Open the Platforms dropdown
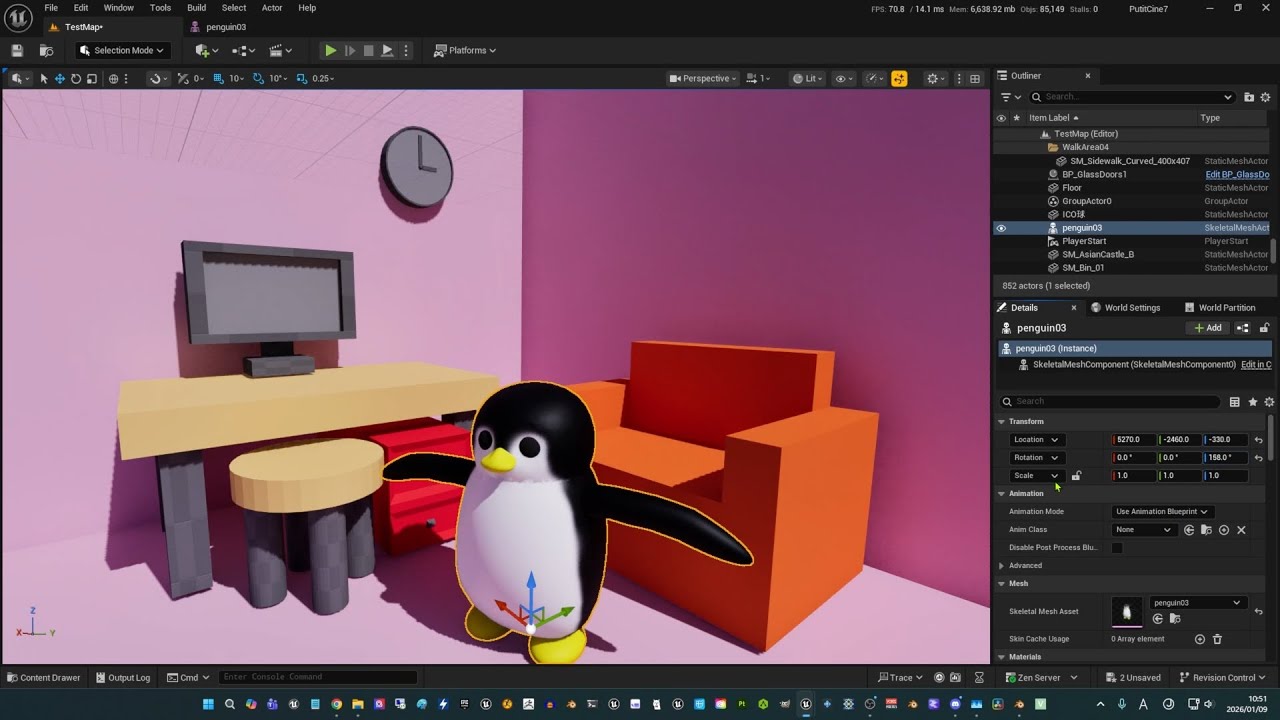1280x720 pixels. coord(465,50)
